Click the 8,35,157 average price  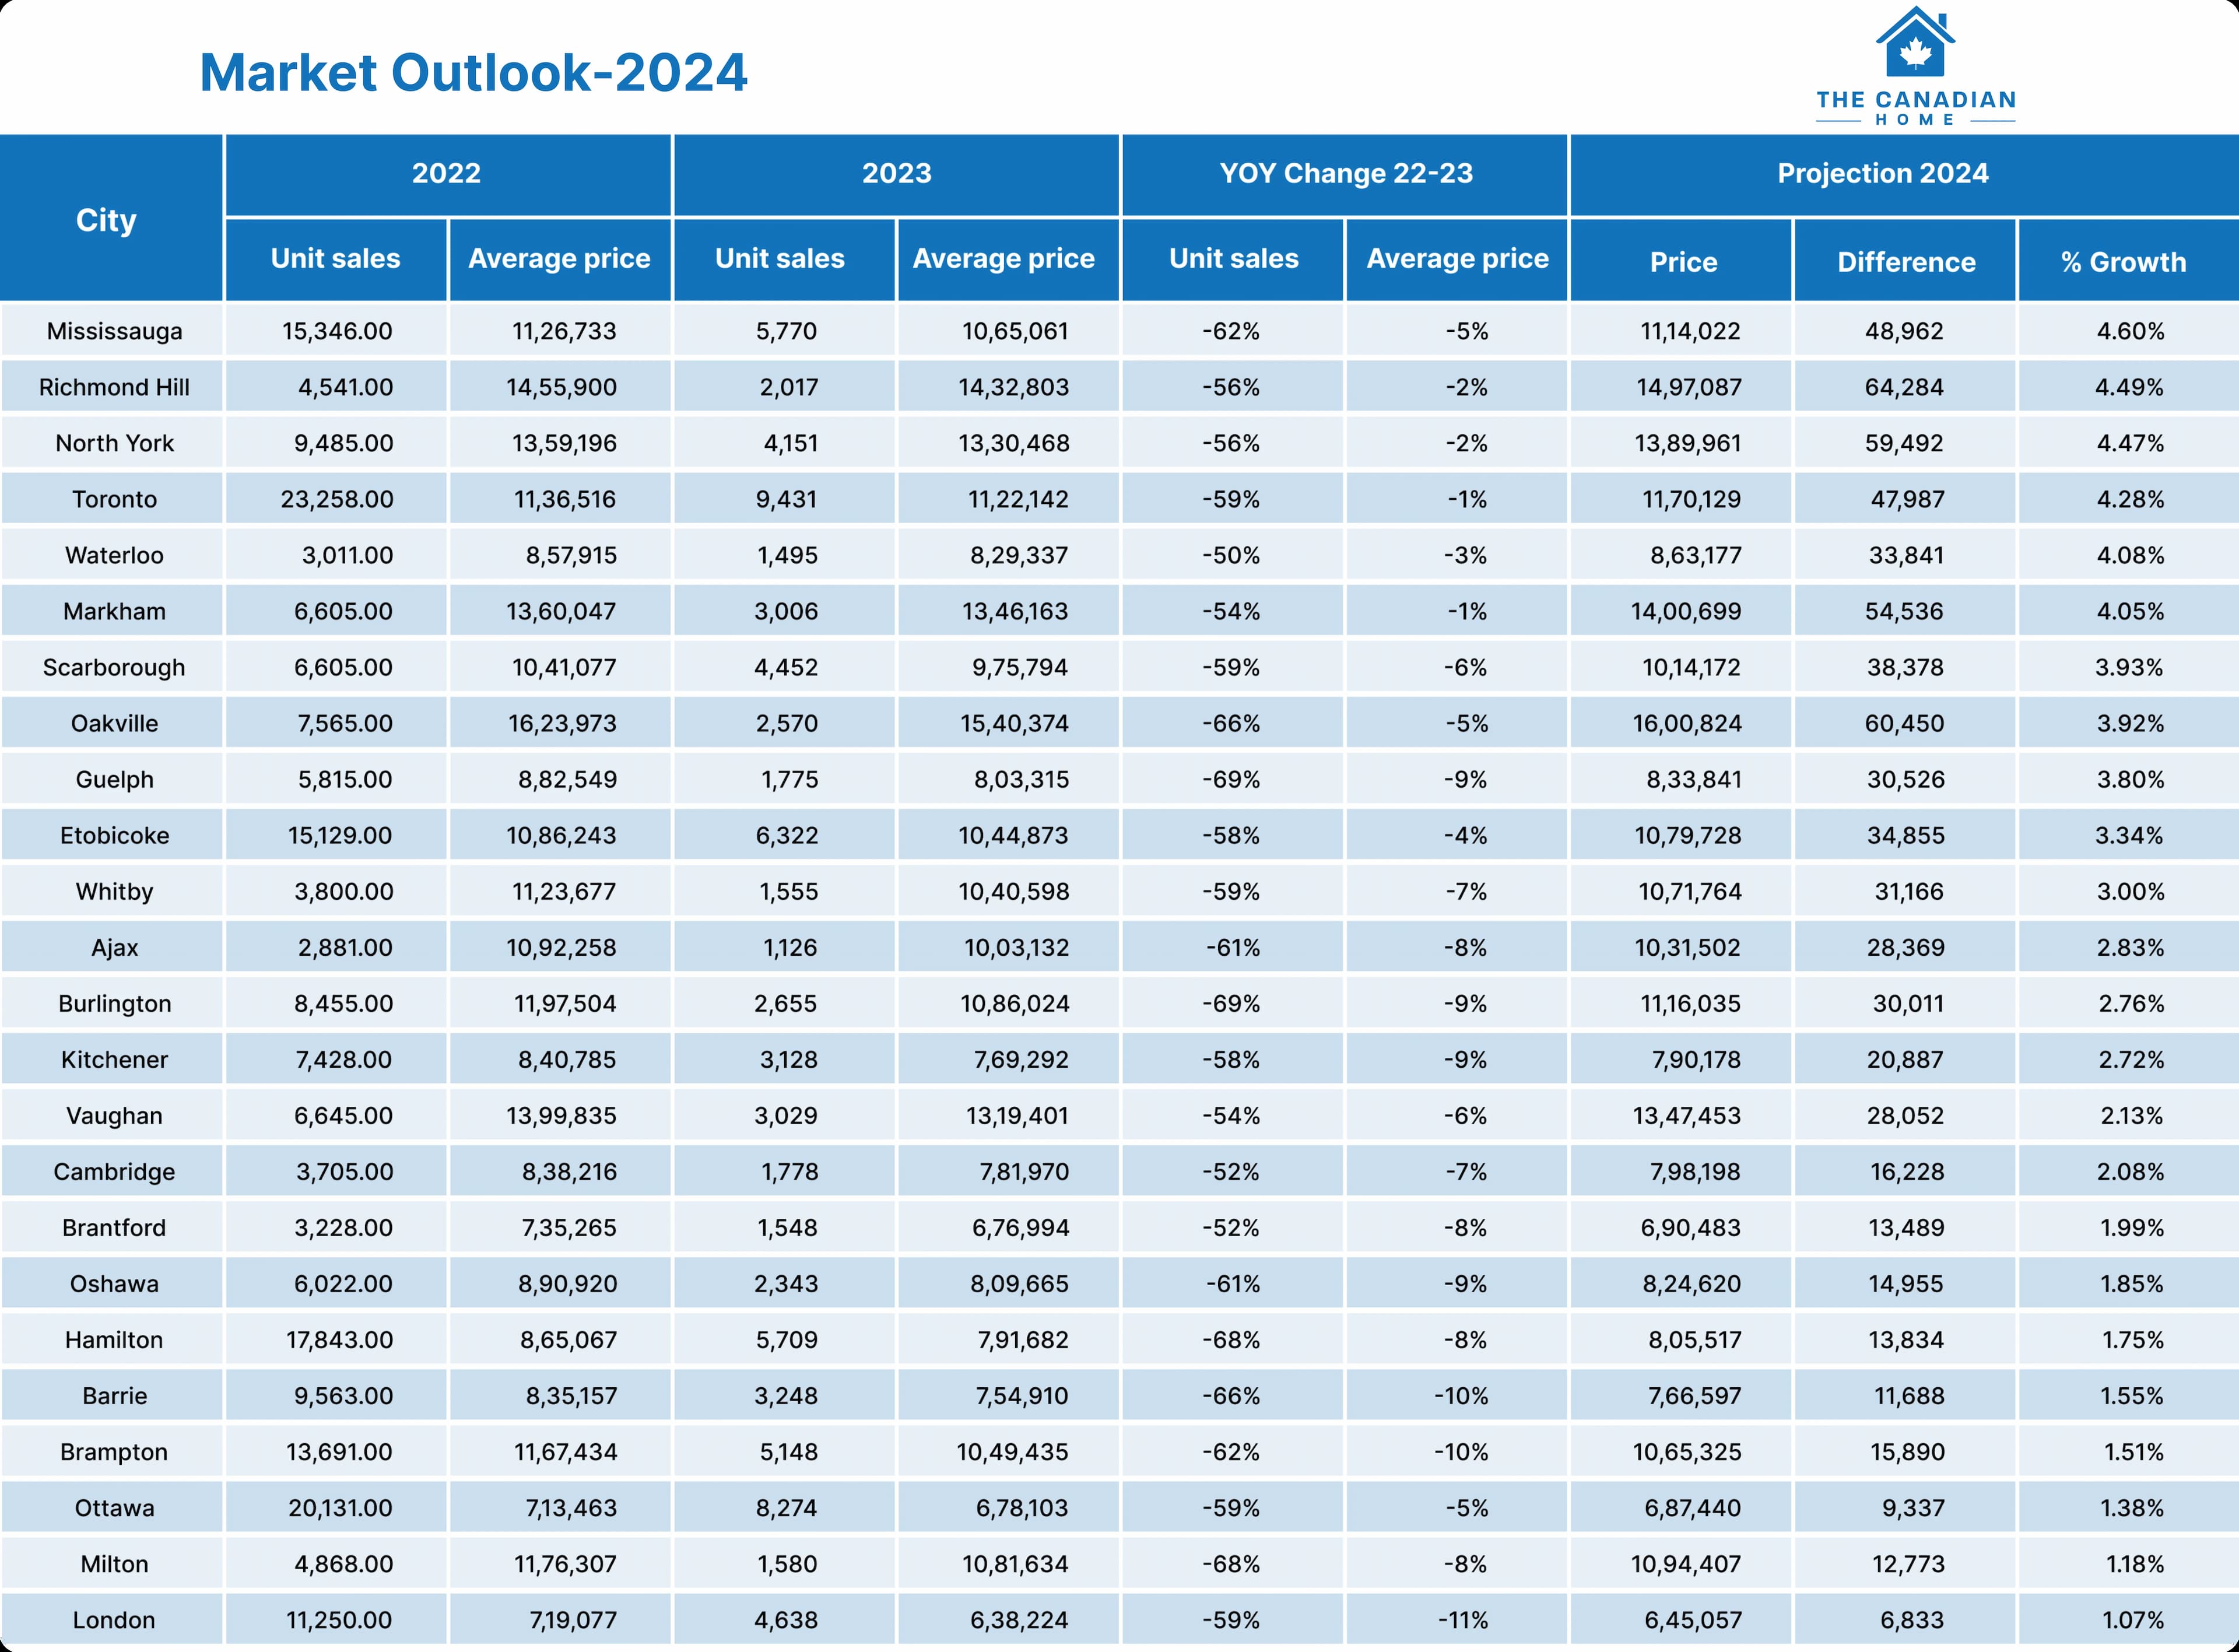[571, 1395]
